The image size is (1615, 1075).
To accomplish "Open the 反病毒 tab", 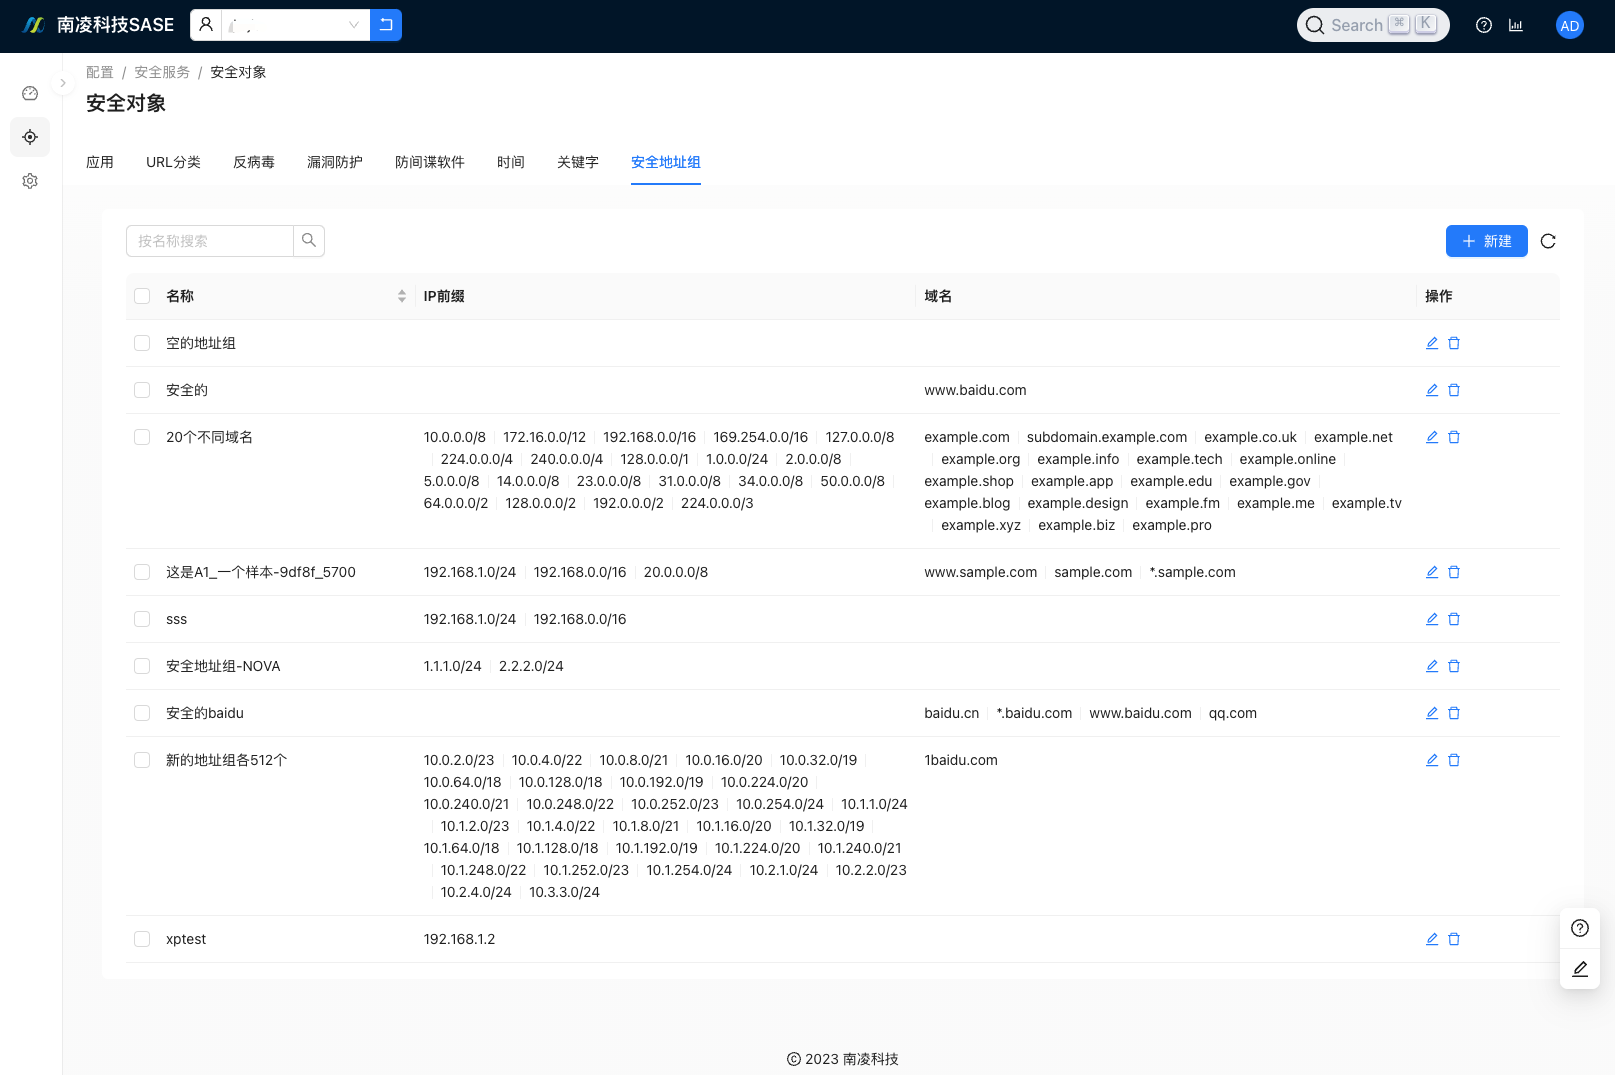I will (x=254, y=162).
